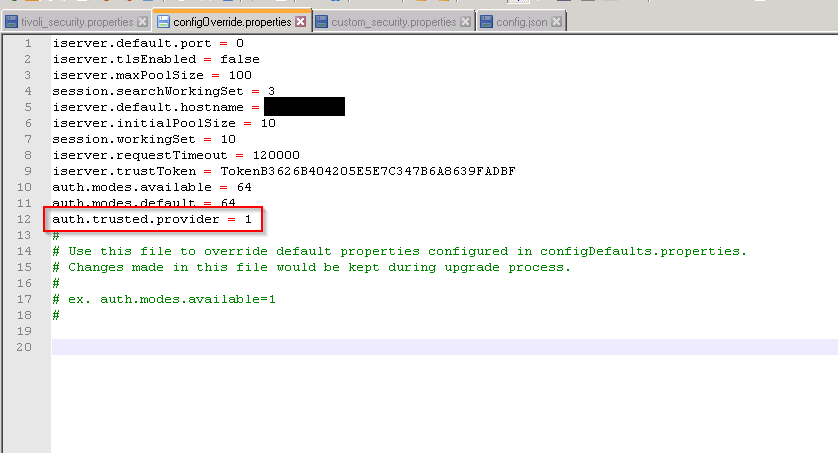Viewport: 838px width, 453px height.
Task: Click the 'auth.trusted.provider = 1' line
Action: tap(152, 220)
